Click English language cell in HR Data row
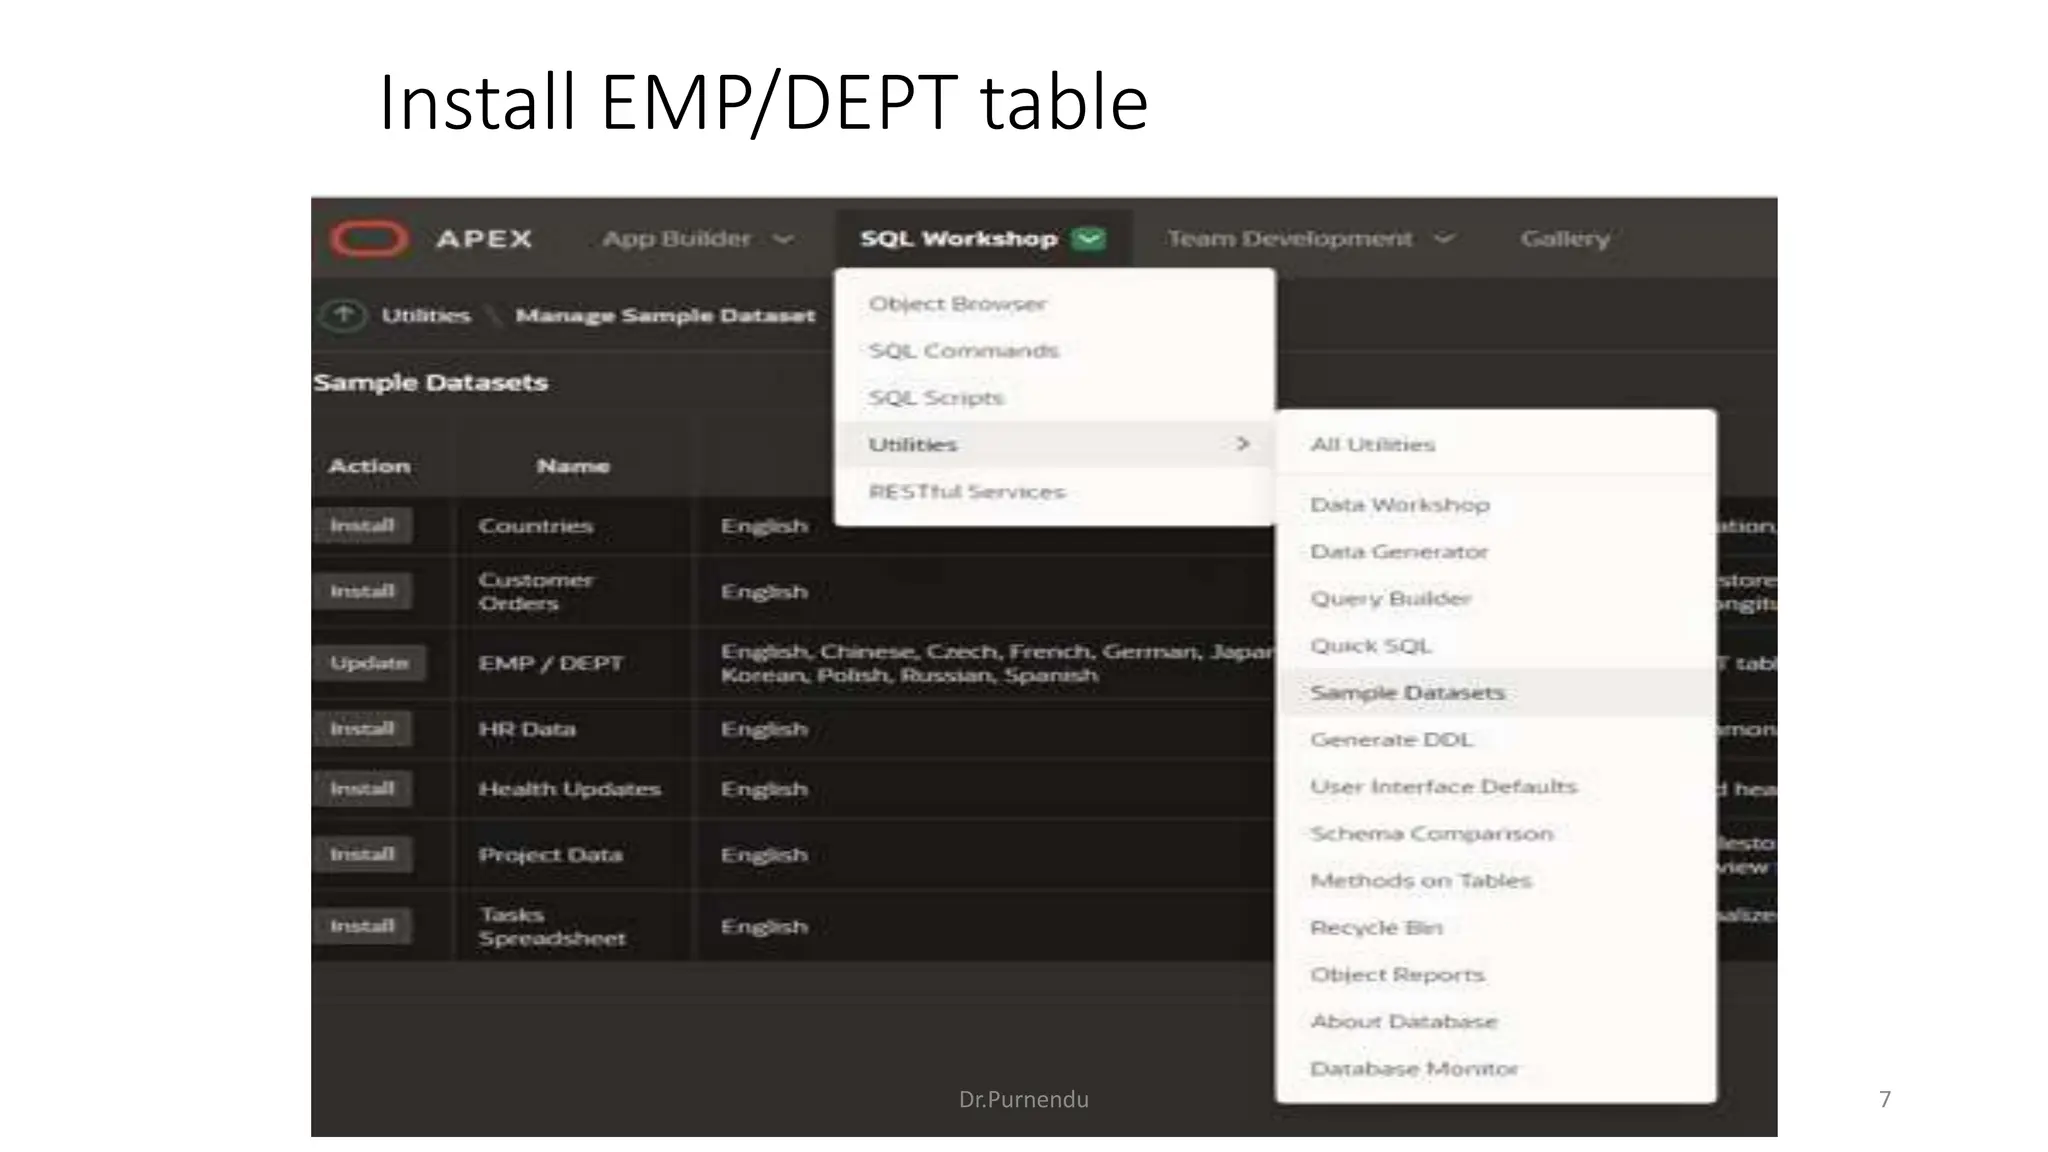The width and height of the screenshot is (2048, 1152). point(764,729)
